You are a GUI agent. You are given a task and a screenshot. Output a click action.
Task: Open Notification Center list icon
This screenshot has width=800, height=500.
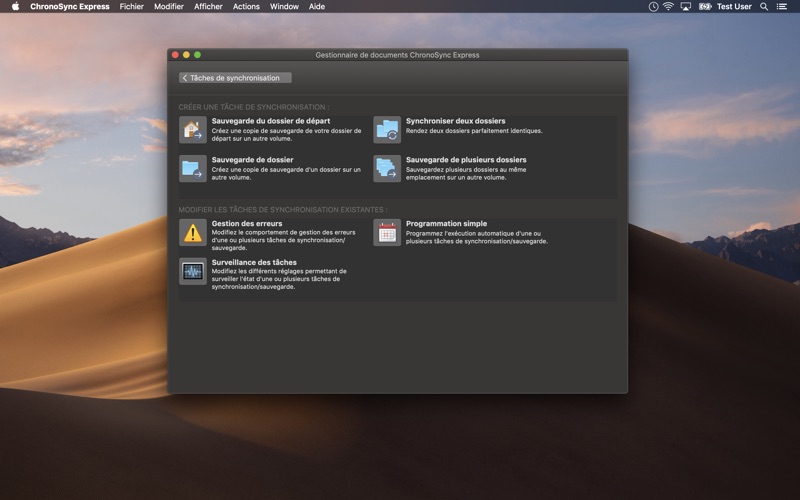[x=782, y=7]
